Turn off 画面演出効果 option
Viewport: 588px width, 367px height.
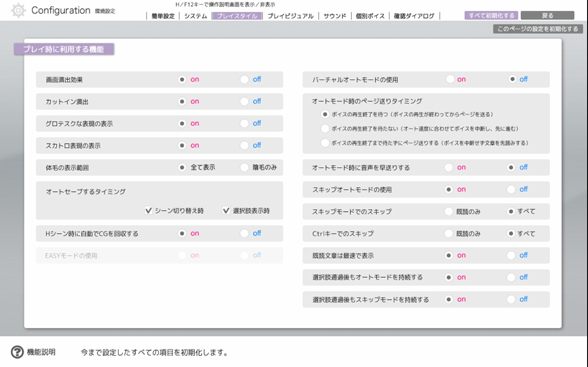pos(244,79)
